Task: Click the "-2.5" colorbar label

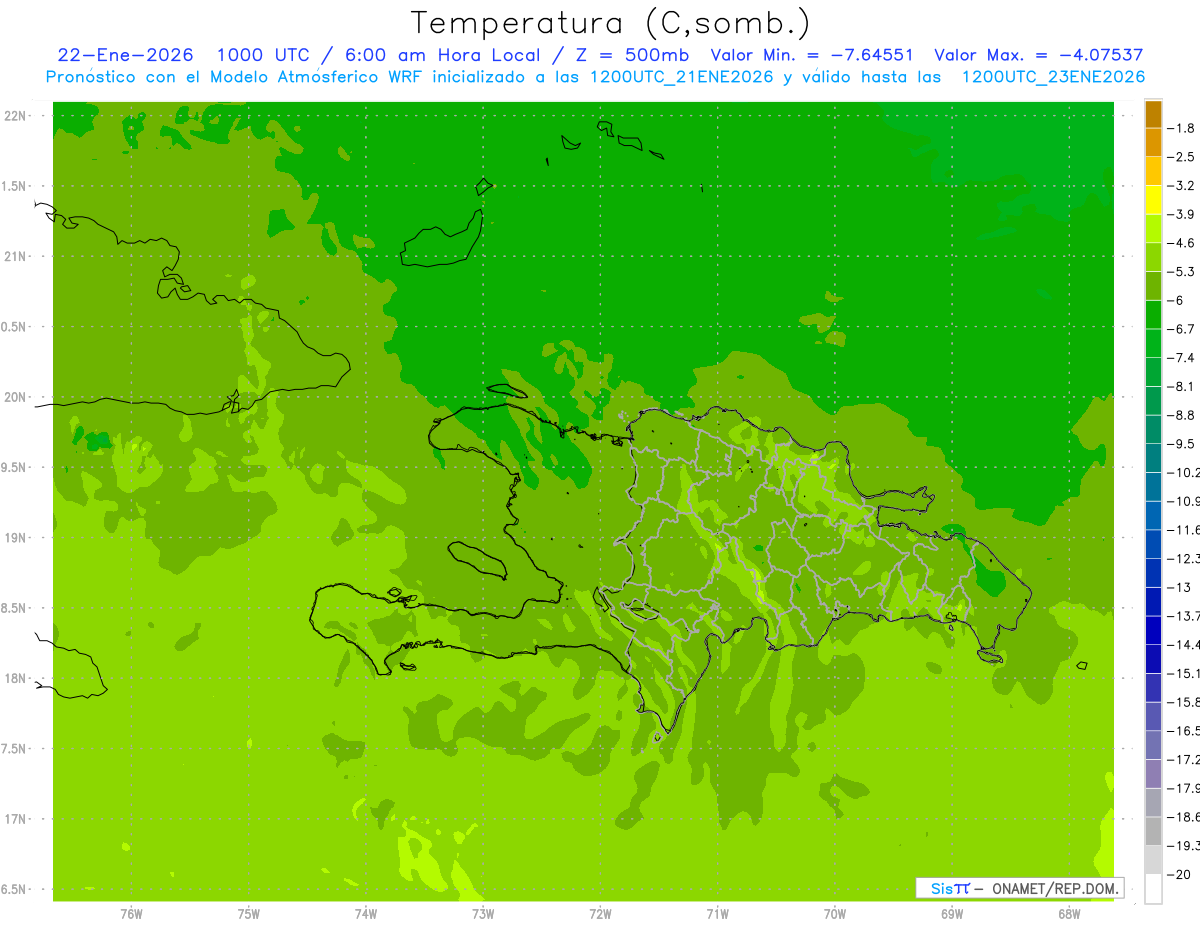Action: [1181, 157]
